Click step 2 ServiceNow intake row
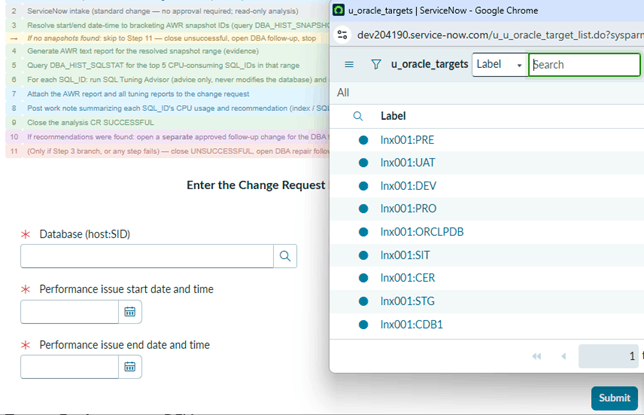Screen dimensions: 644x415 pos(168,12)
